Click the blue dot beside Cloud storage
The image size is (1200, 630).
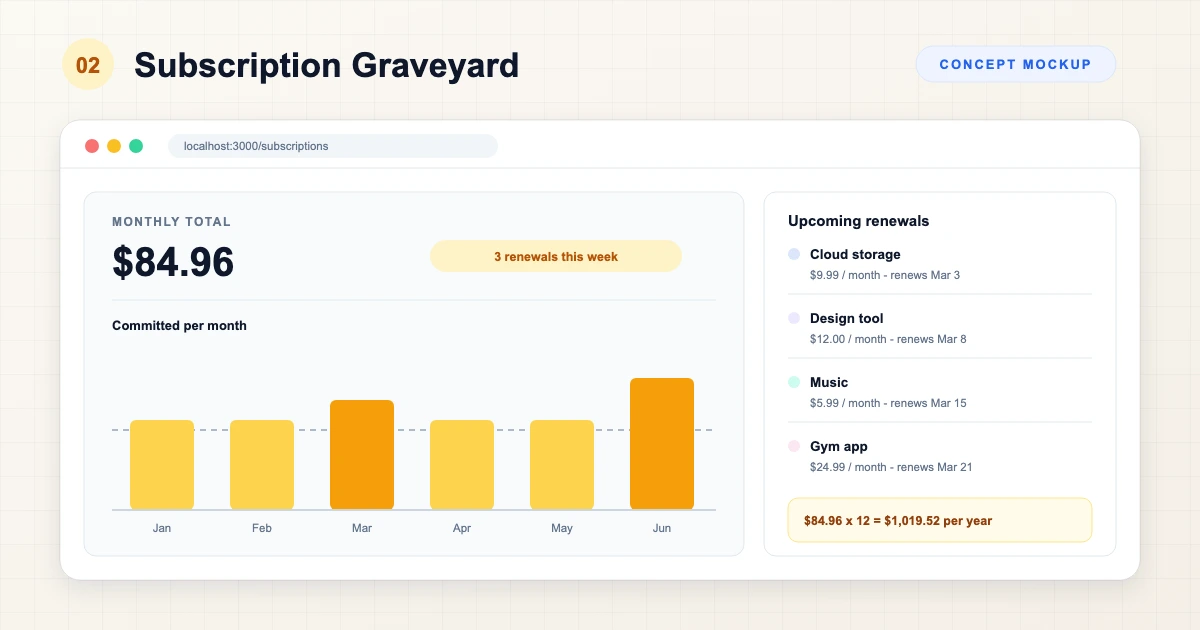click(794, 254)
